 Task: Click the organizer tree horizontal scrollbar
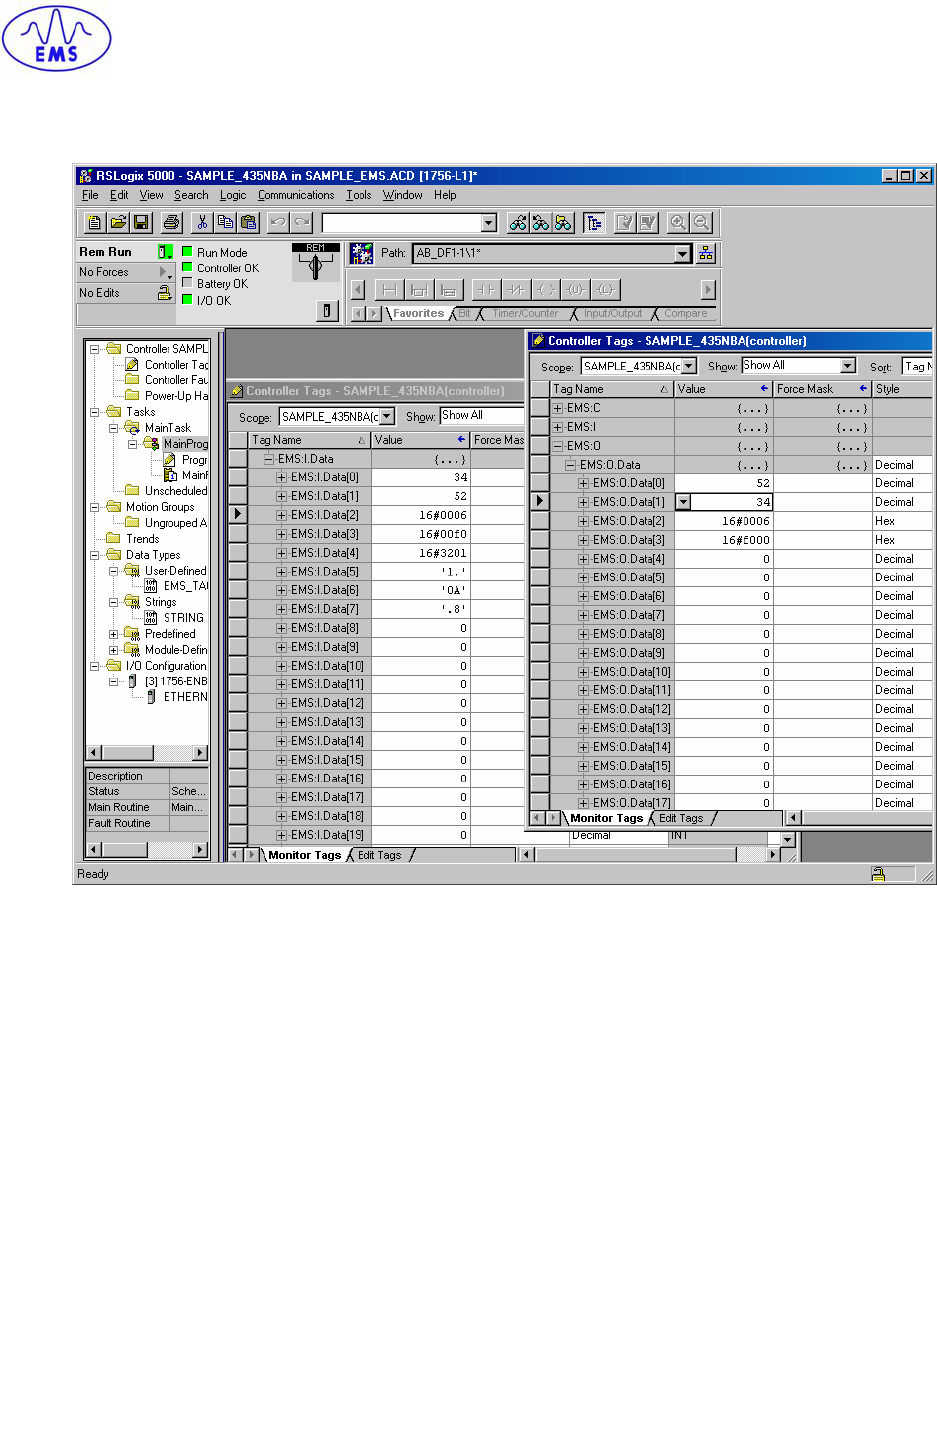pos(147,753)
